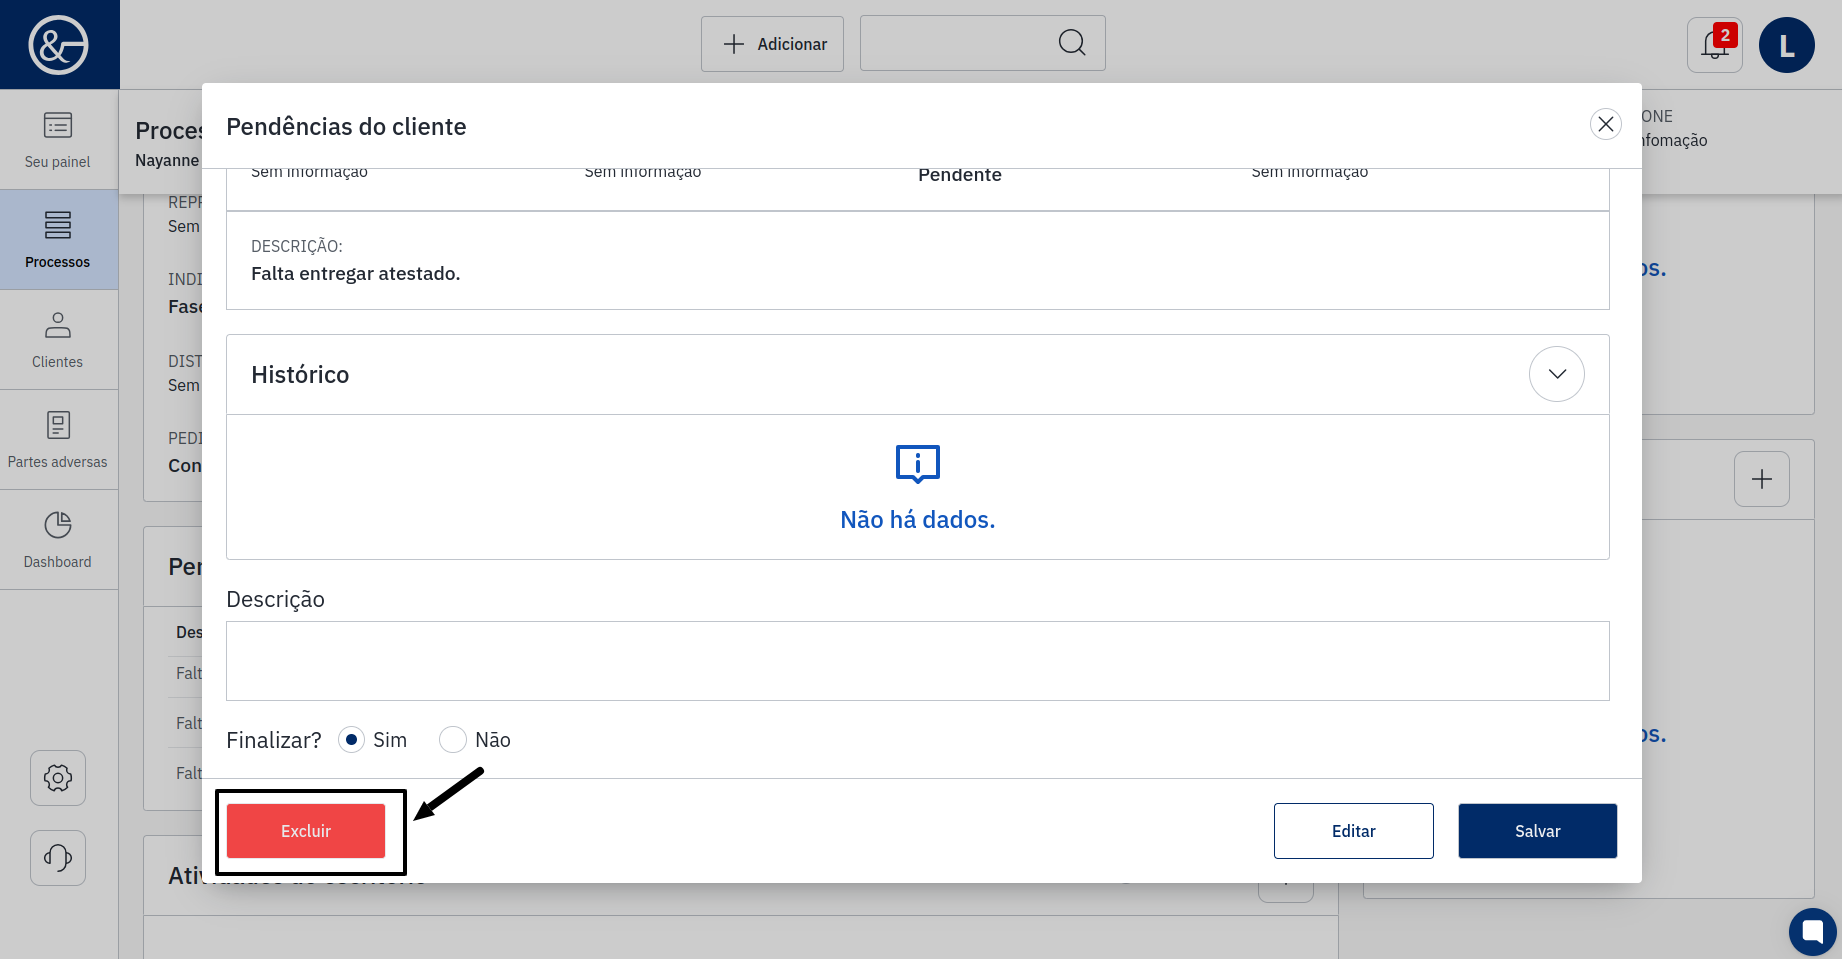The width and height of the screenshot is (1842, 959).
Task: Collapse the Histórico section chevron
Action: point(1557,374)
